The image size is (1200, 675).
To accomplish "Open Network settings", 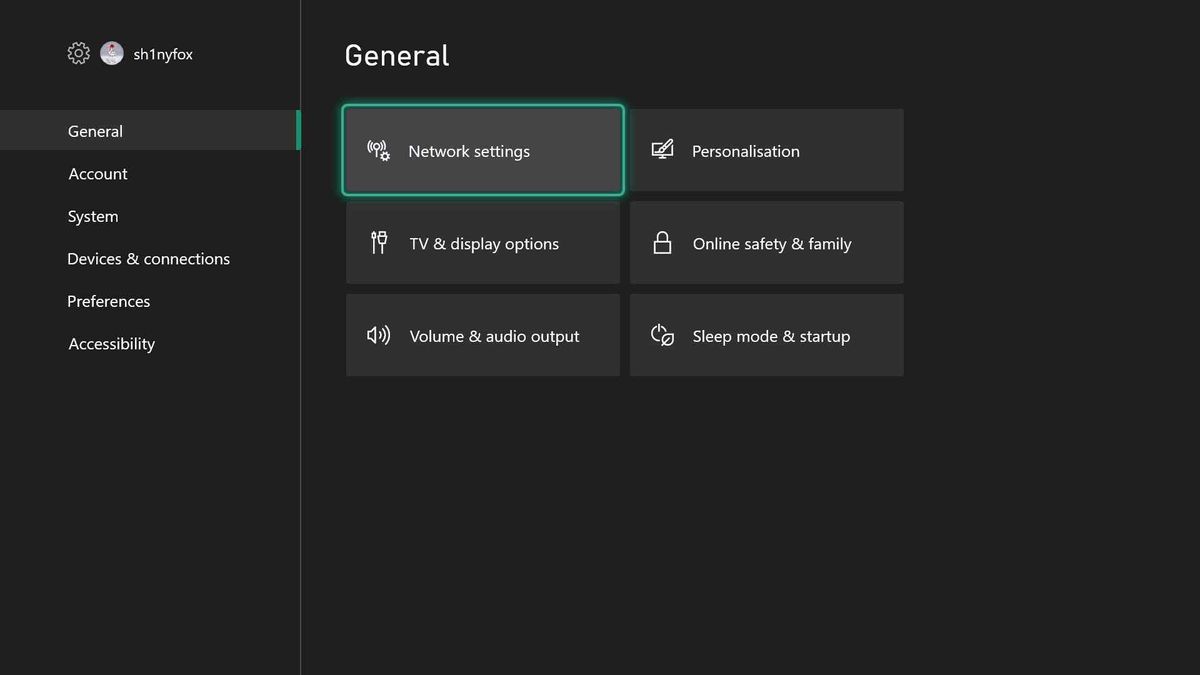I will [x=483, y=150].
